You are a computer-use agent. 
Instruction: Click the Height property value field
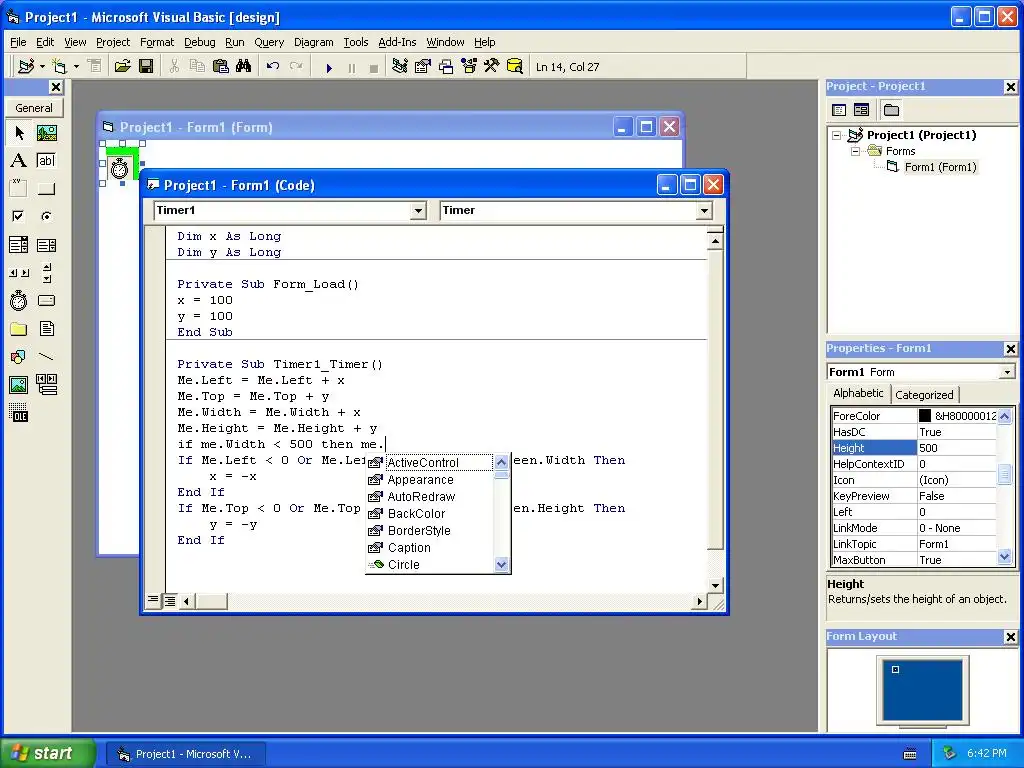click(957, 448)
